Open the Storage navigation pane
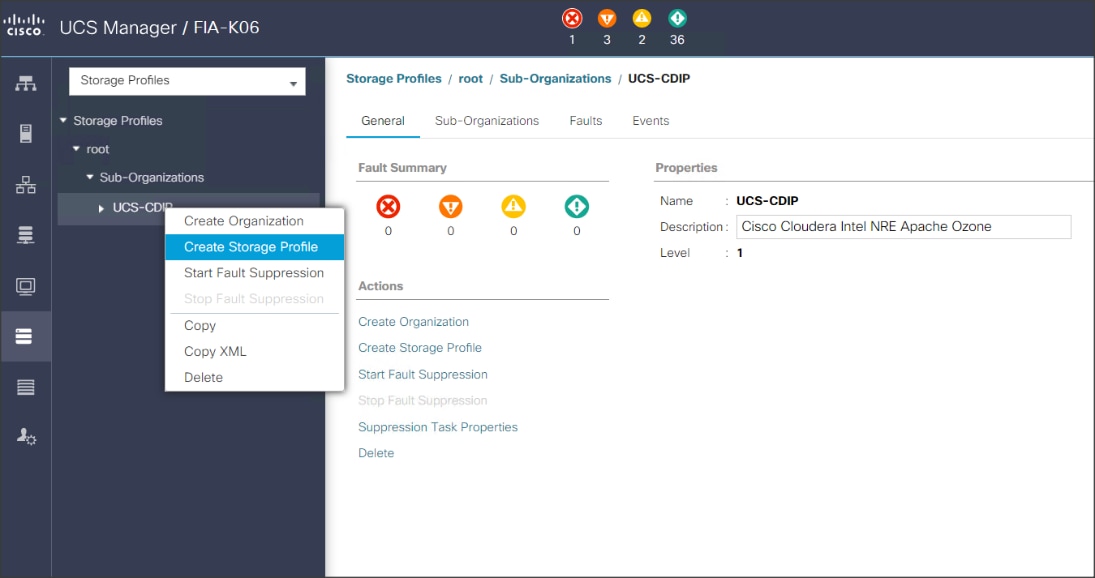Screen dimensions: 1095x578 26,336
